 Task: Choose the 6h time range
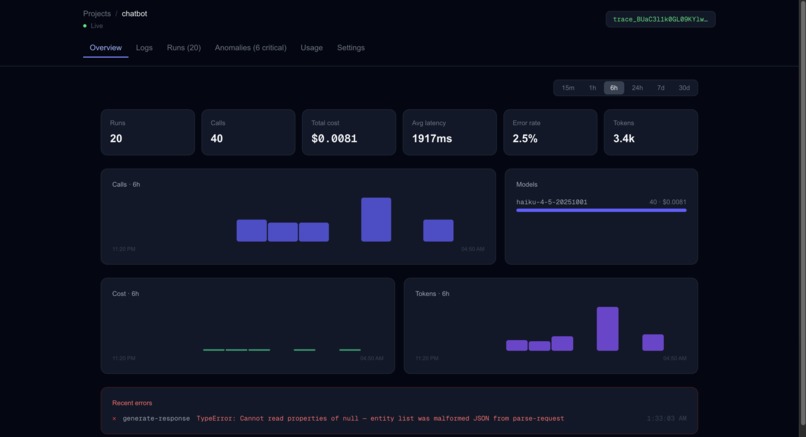point(614,88)
